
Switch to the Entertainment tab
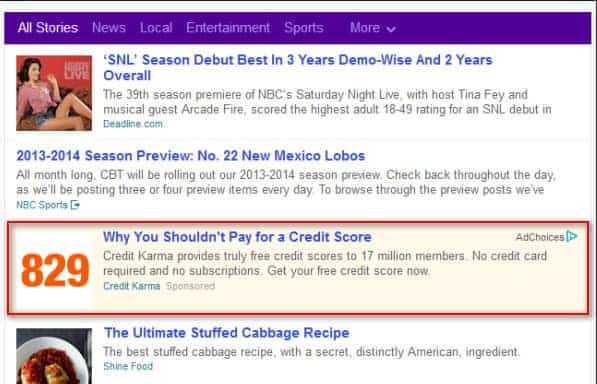pyautogui.click(x=228, y=28)
